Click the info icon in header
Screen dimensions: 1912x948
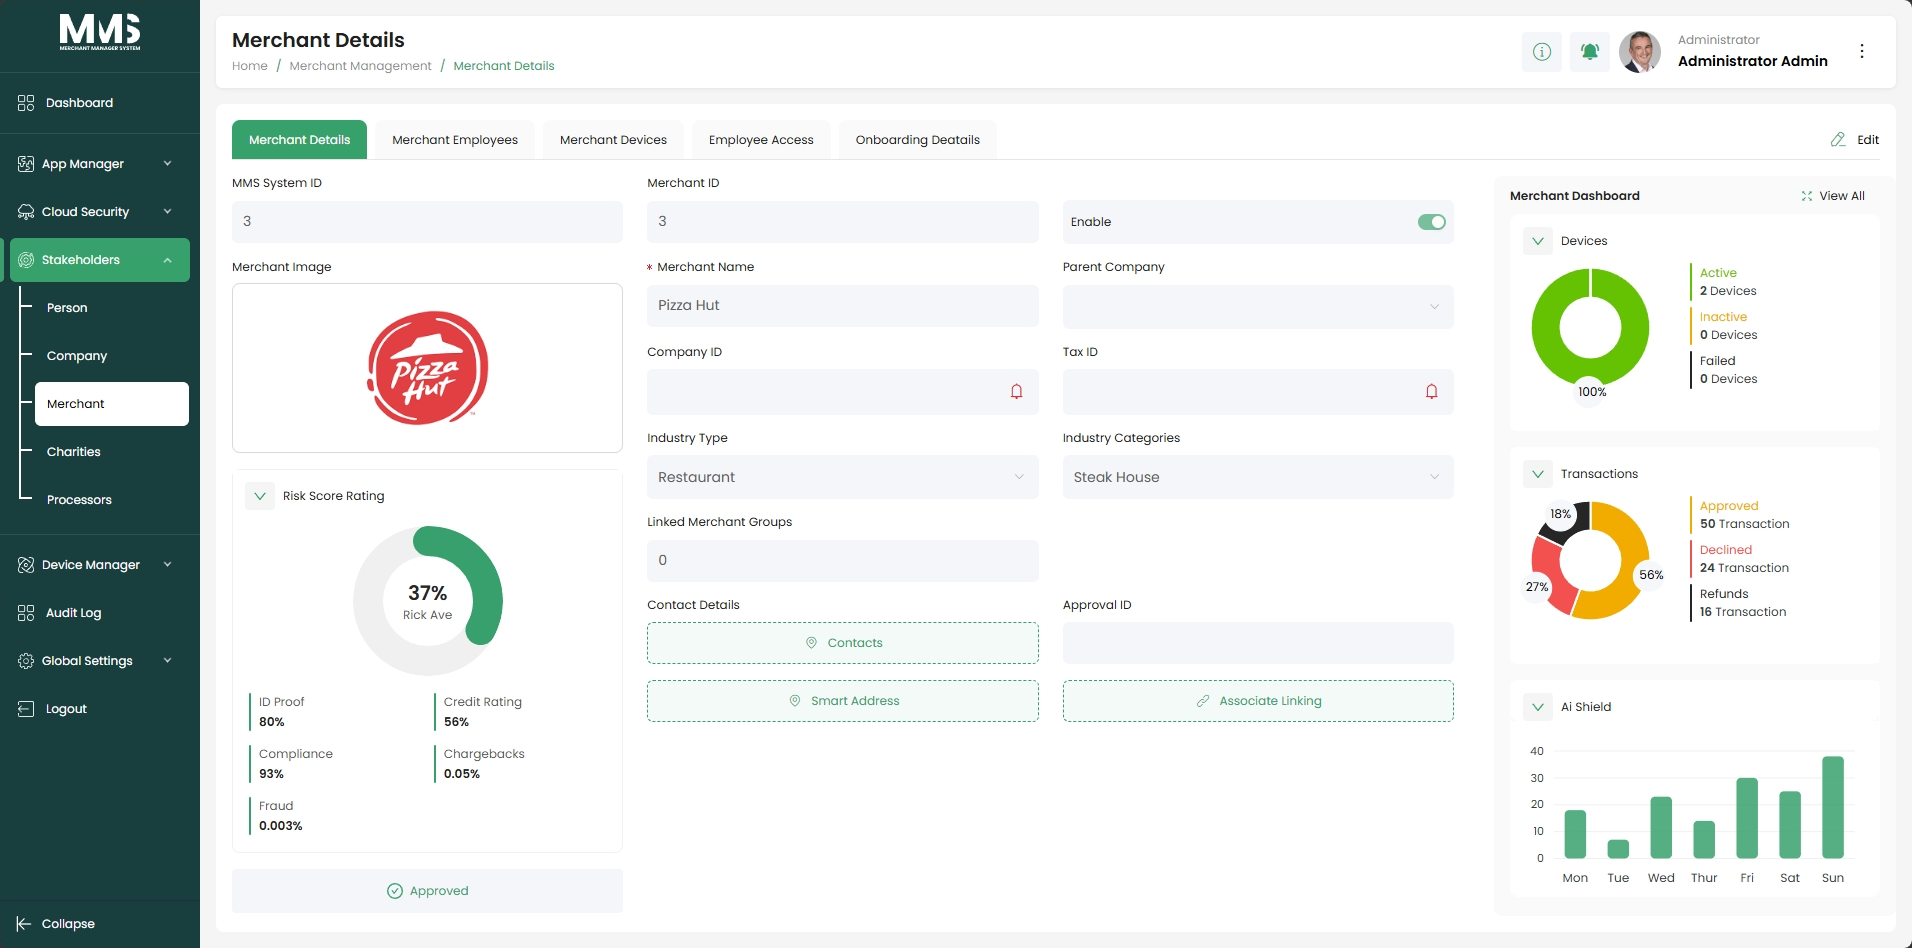tap(1541, 51)
